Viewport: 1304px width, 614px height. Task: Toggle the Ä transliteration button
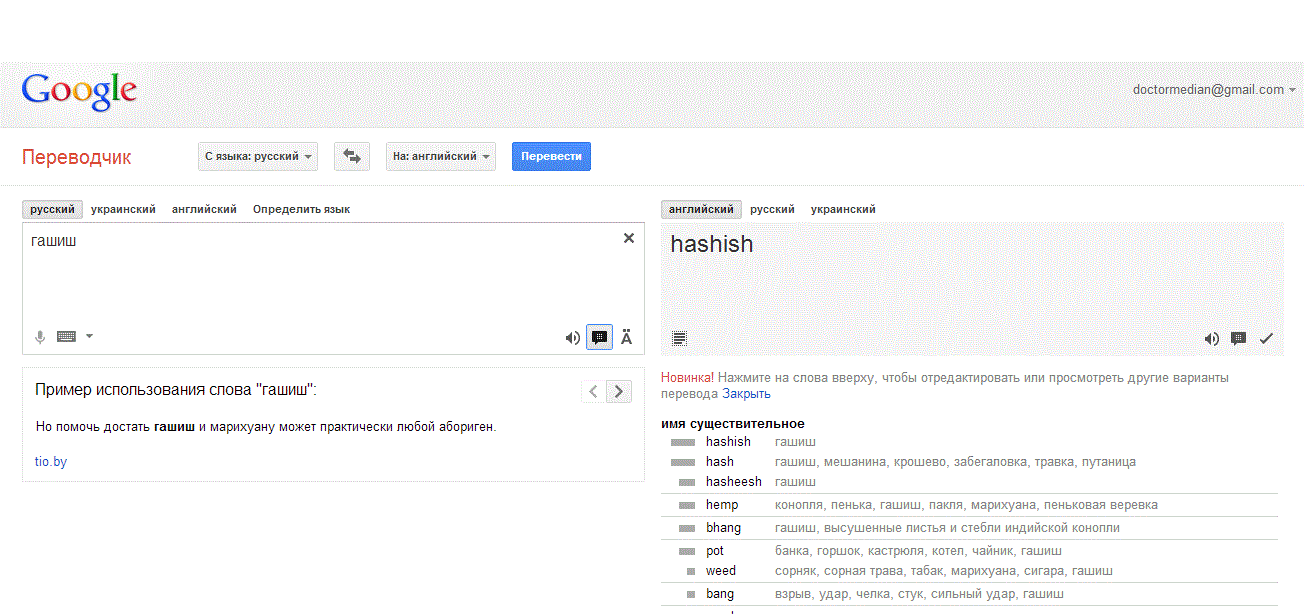point(627,338)
